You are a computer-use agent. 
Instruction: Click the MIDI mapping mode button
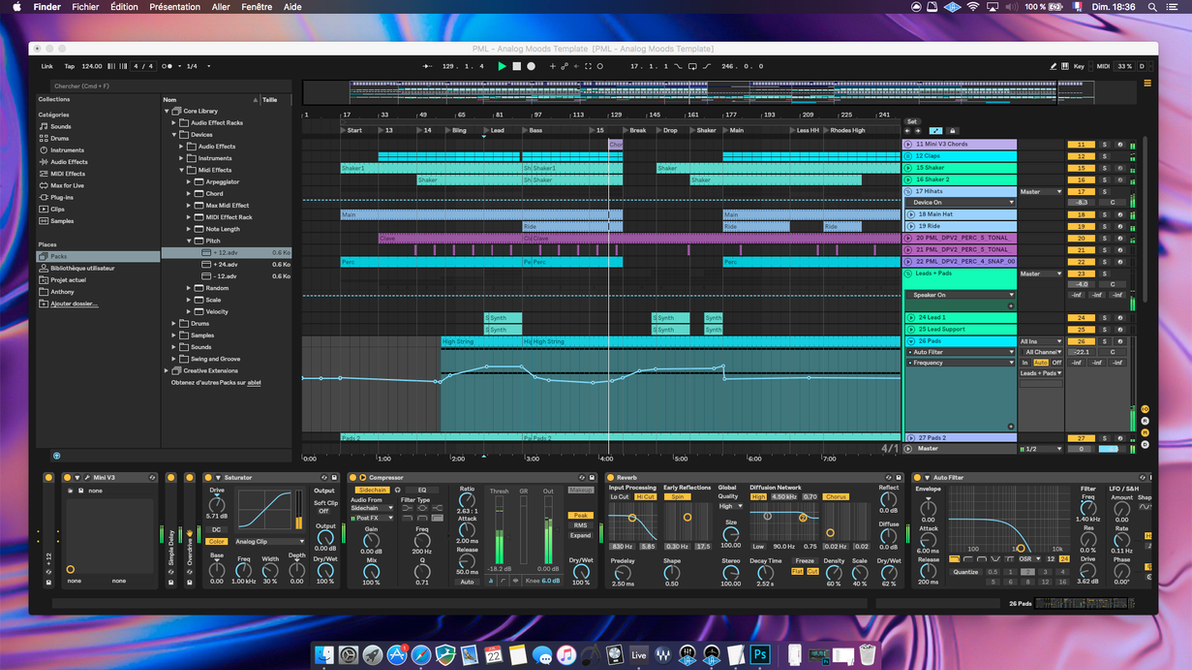[x=1104, y=66]
